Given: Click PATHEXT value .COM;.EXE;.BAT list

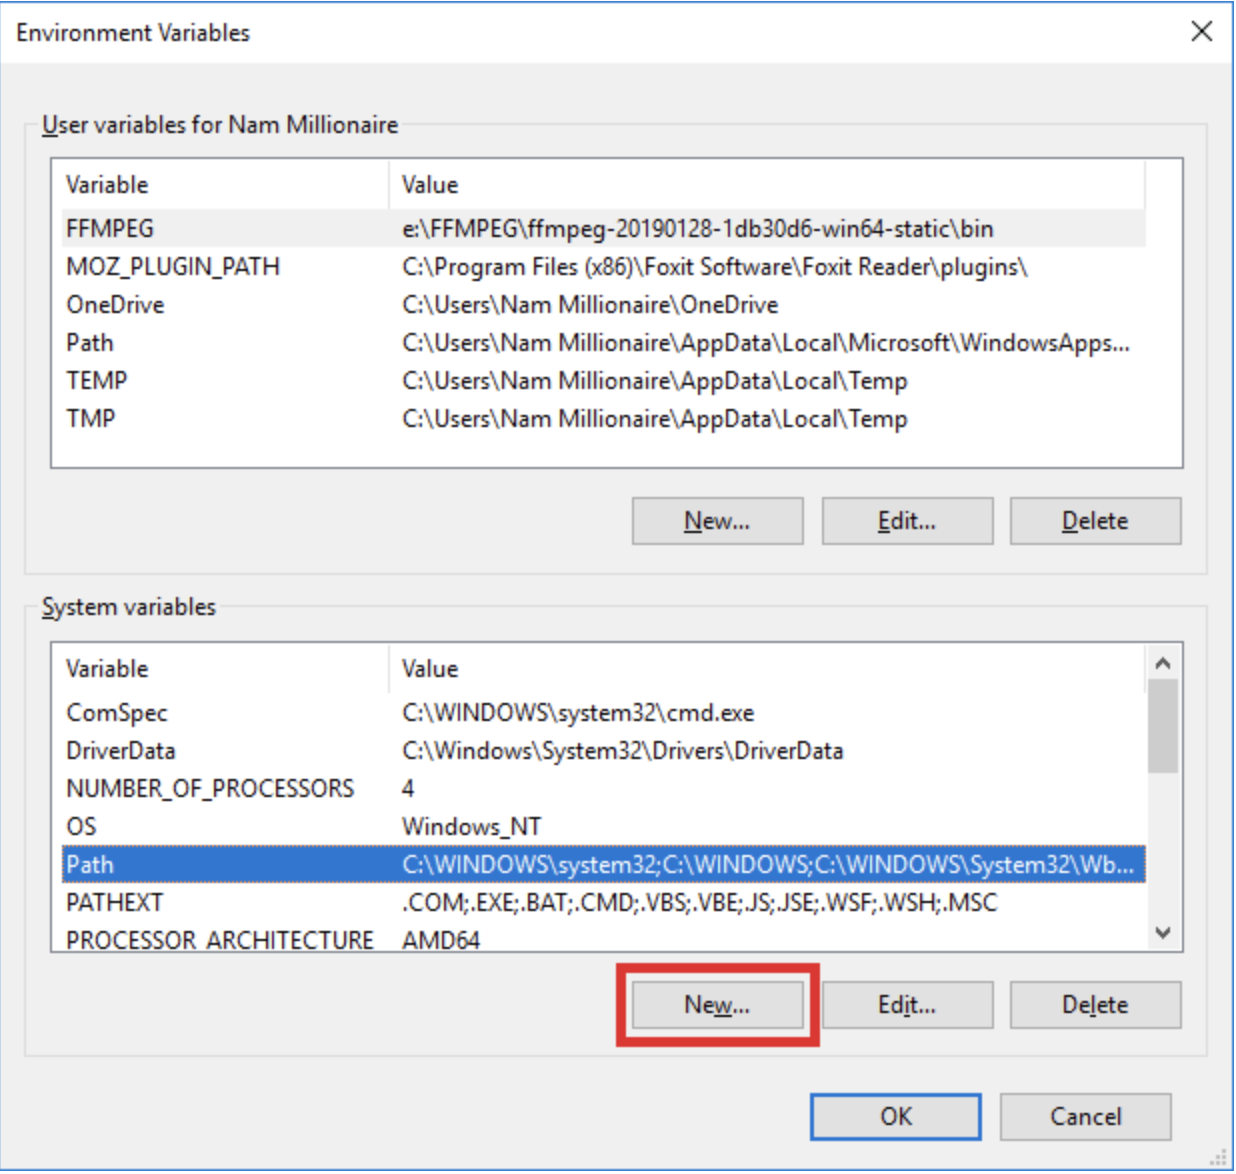Looking at the screenshot, I should pos(700,903).
